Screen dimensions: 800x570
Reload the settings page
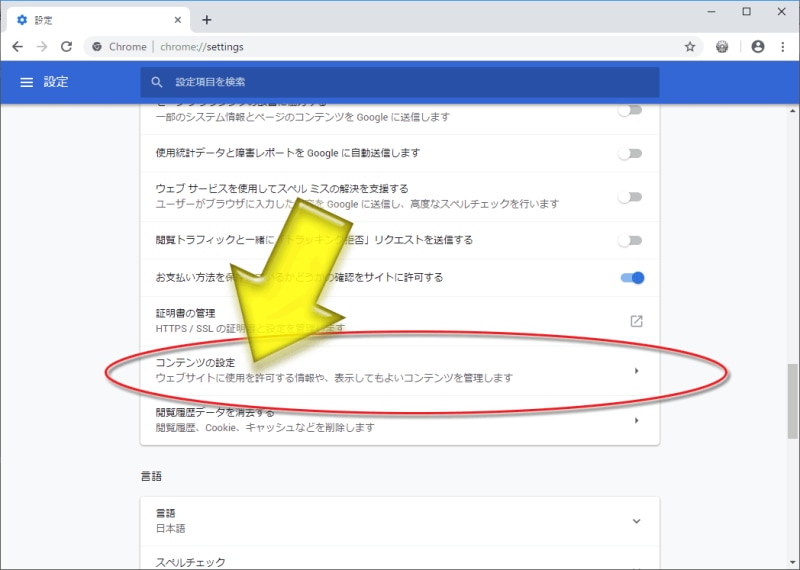pyautogui.click(x=66, y=47)
